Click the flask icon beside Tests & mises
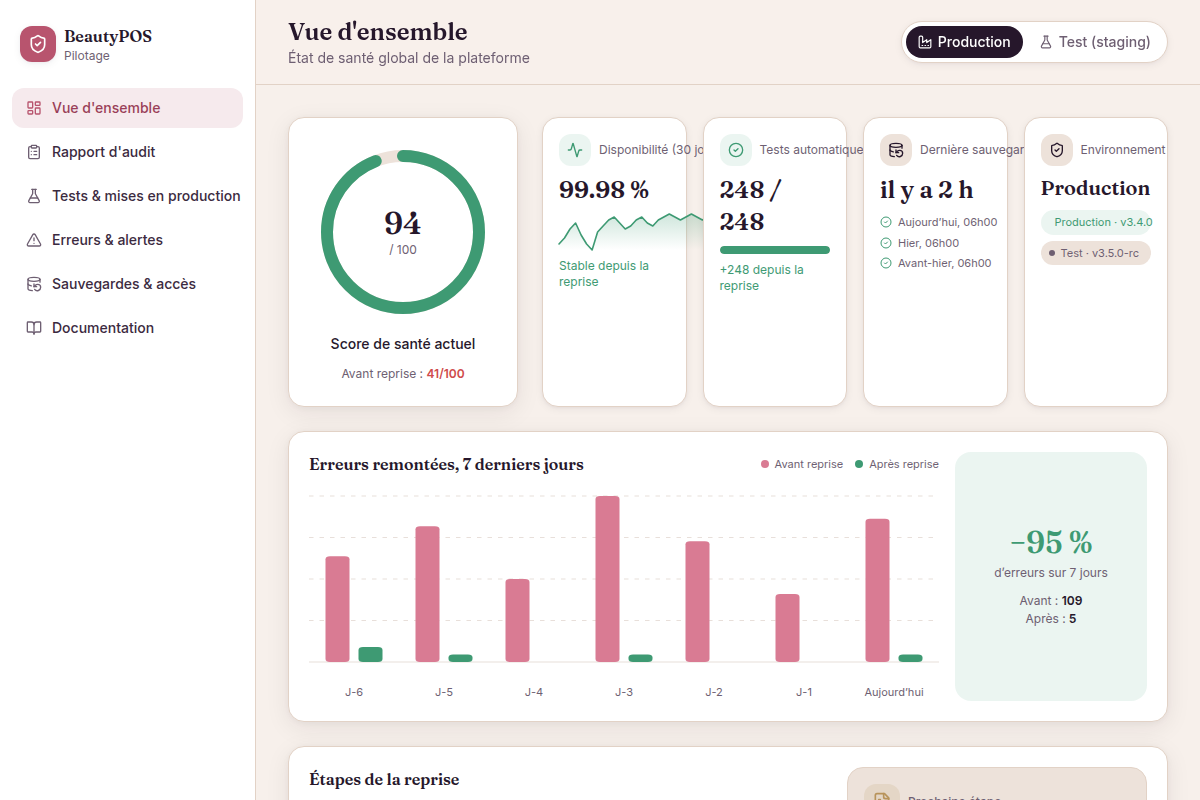 click(34, 196)
